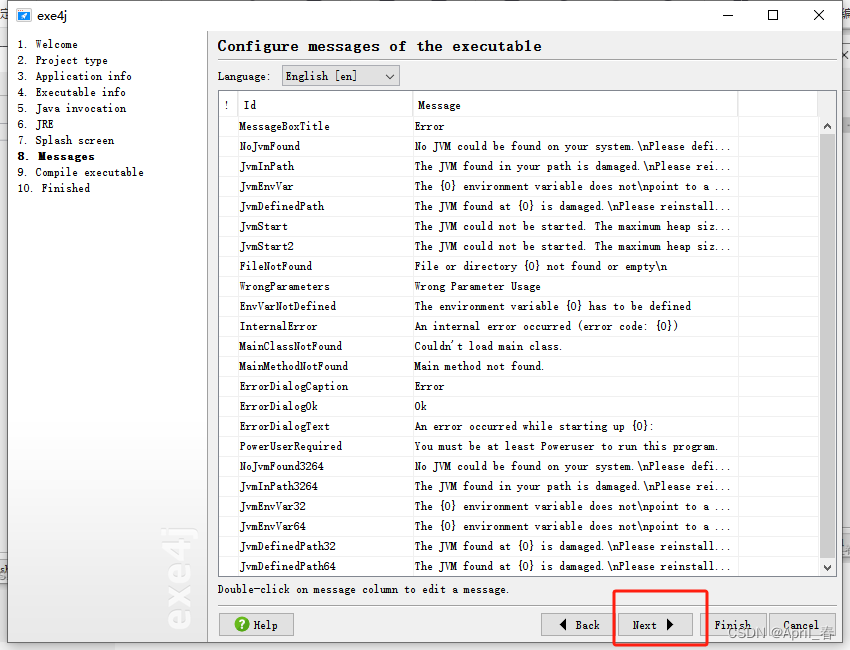Click the exe4j title bar app icon
850x650 pixels.
[24, 16]
